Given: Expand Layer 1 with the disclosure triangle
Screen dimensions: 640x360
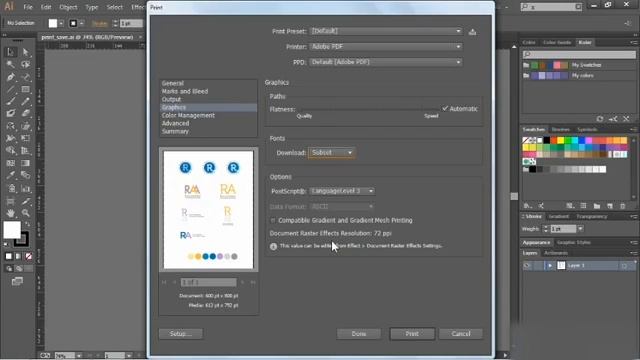Looking at the screenshot, I should pyautogui.click(x=549, y=266).
